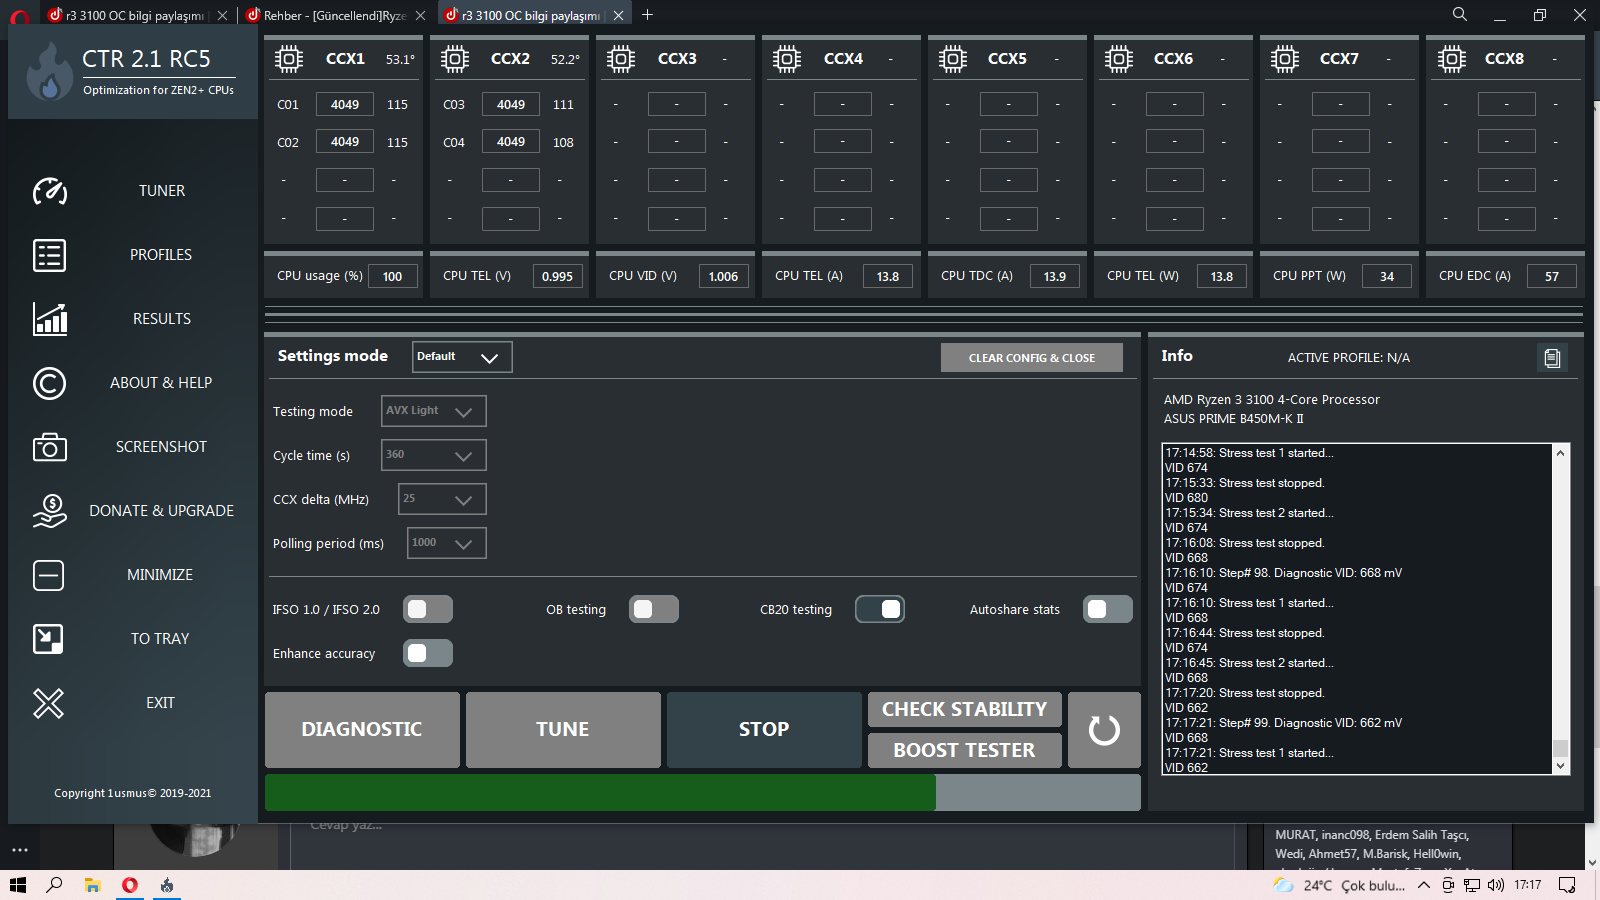Image resolution: width=1600 pixels, height=900 pixels.
Task: Open the browser search magnifier icon
Action: coord(1460,14)
